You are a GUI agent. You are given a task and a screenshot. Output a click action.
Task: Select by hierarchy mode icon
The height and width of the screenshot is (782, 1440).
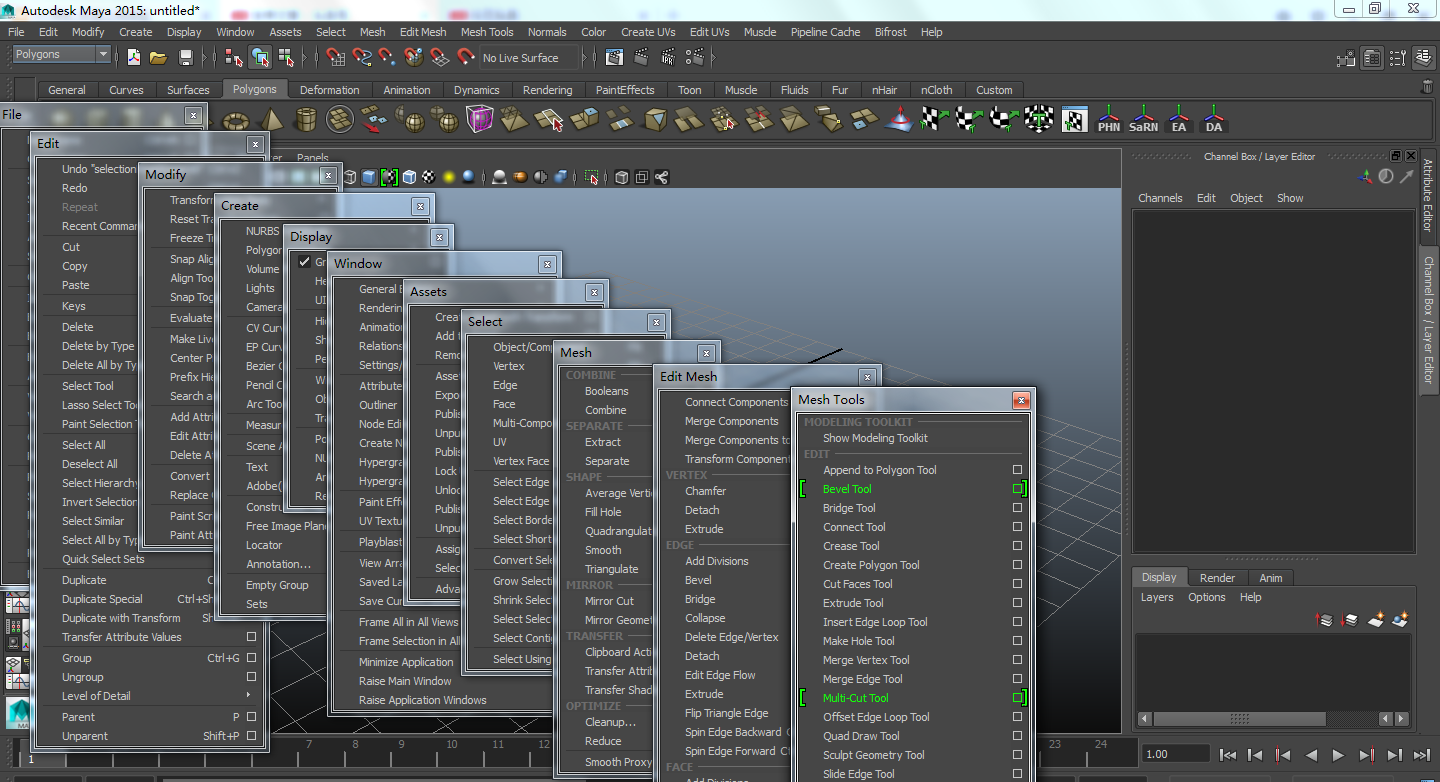(235, 57)
